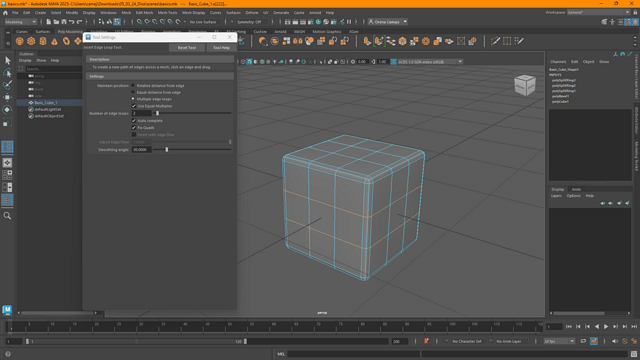
Task: Select the arrow Select tool
Action: pyautogui.click(x=7, y=60)
